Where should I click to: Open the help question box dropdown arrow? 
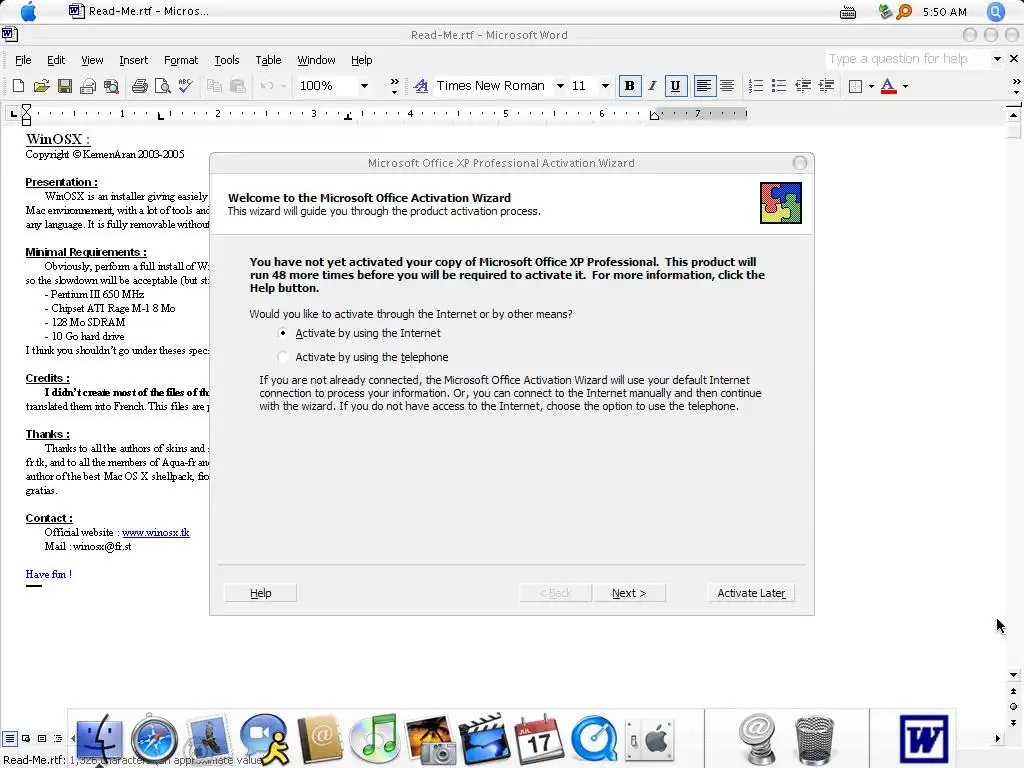click(997, 59)
